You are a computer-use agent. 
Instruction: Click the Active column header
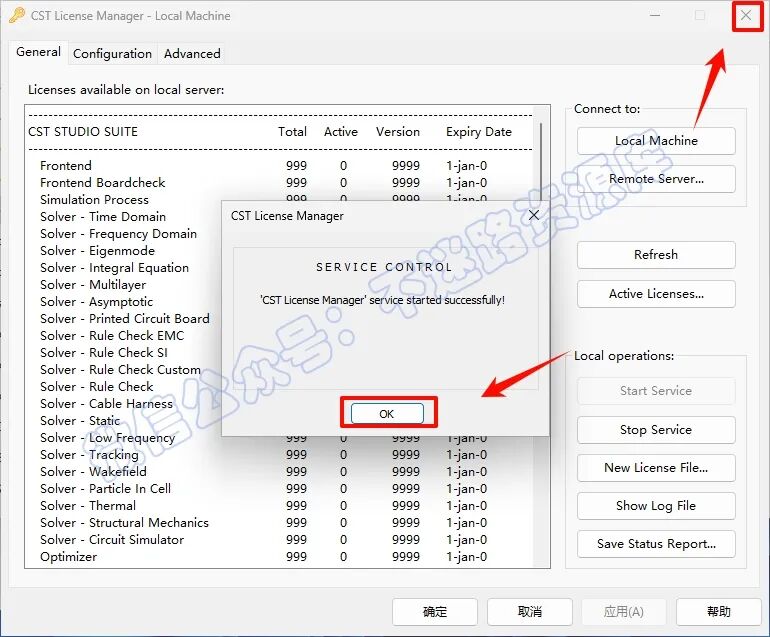point(341,132)
